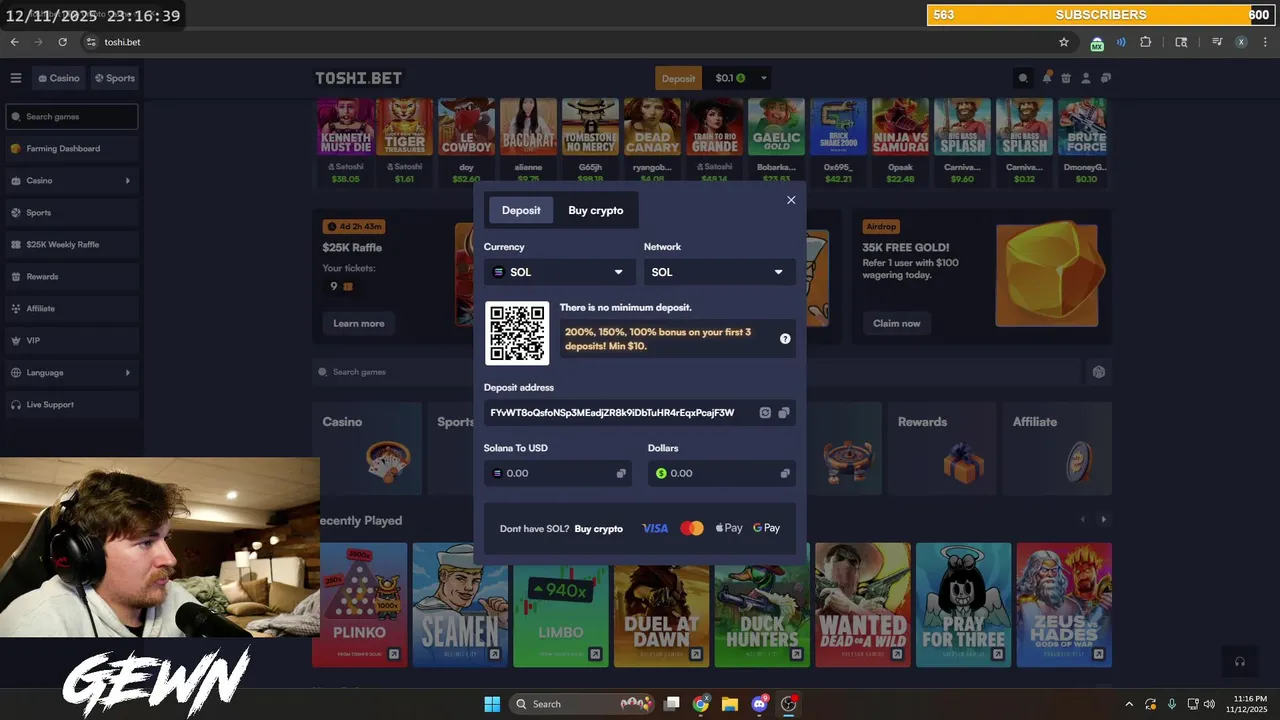Switch to Sports in top navigation
The image size is (1280, 720).
click(x=115, y=78)
